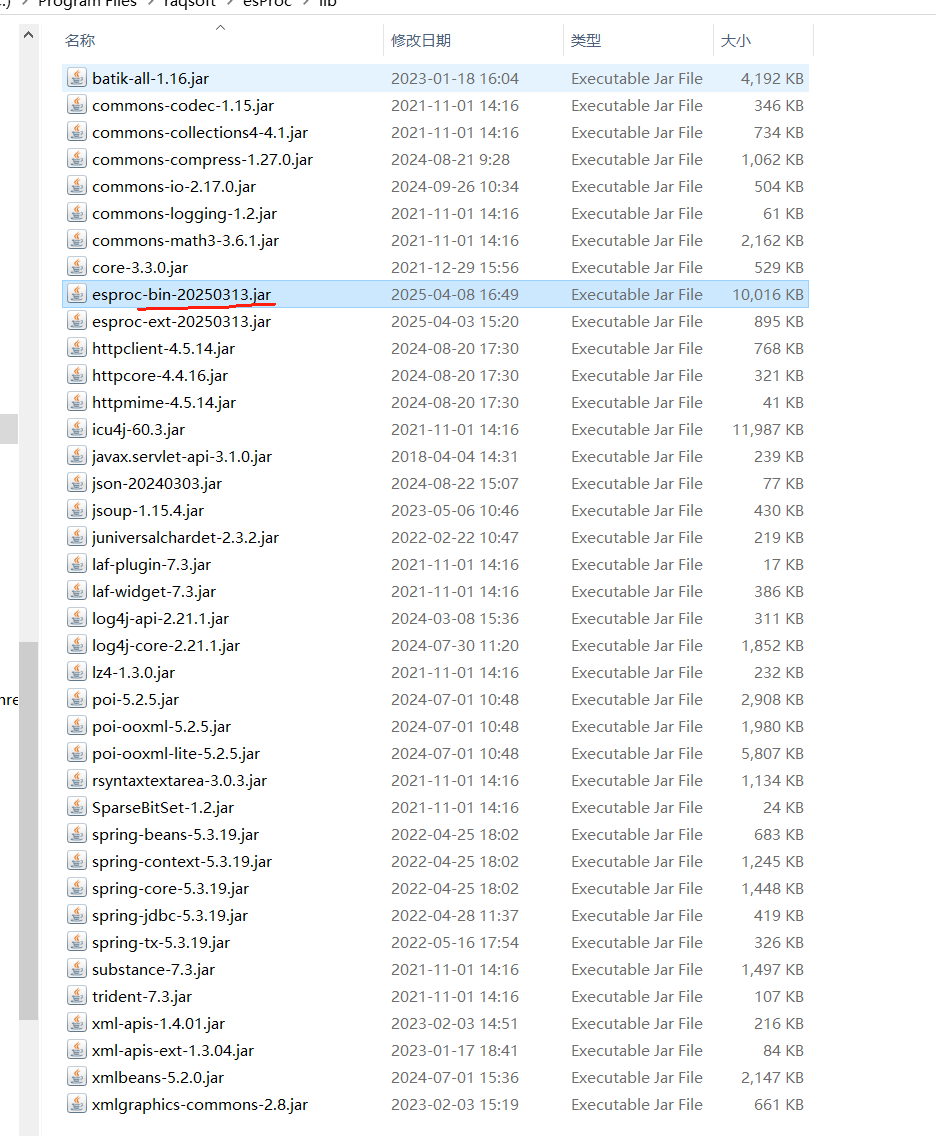This screenshot has width=936, height=1136.
Task: Select file name poi-5.2.5.jar
Action: pos(135,699)
